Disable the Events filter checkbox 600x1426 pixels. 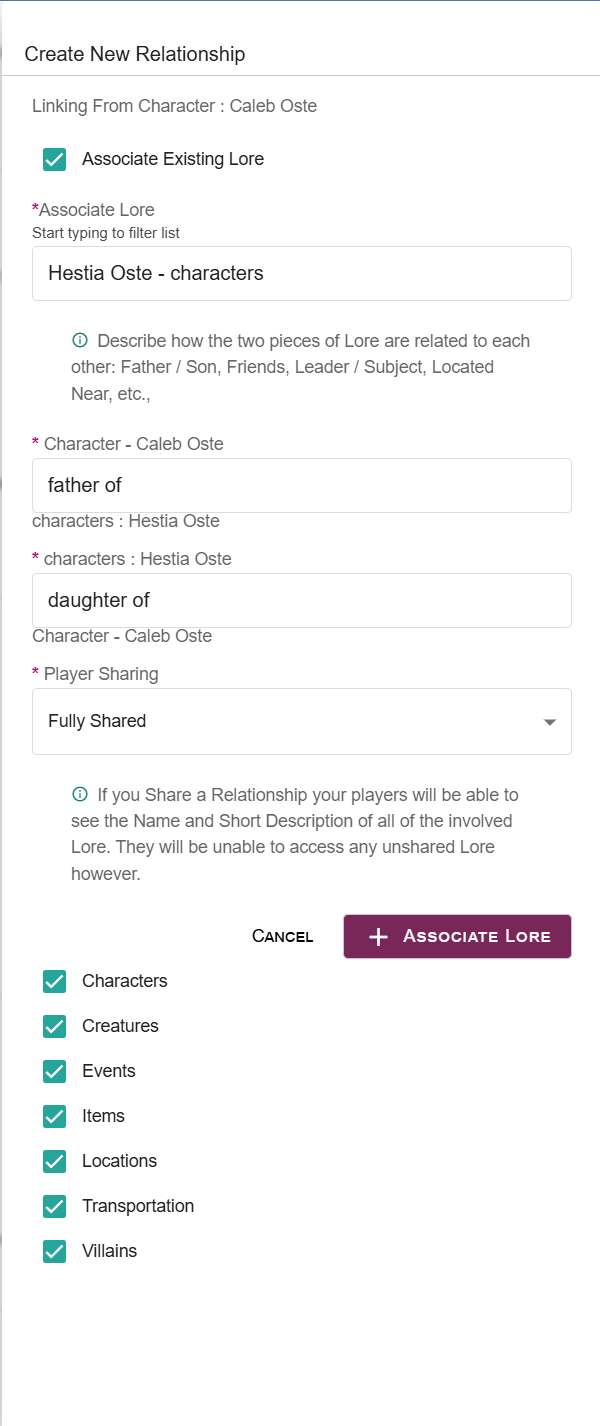[55, 1071]
